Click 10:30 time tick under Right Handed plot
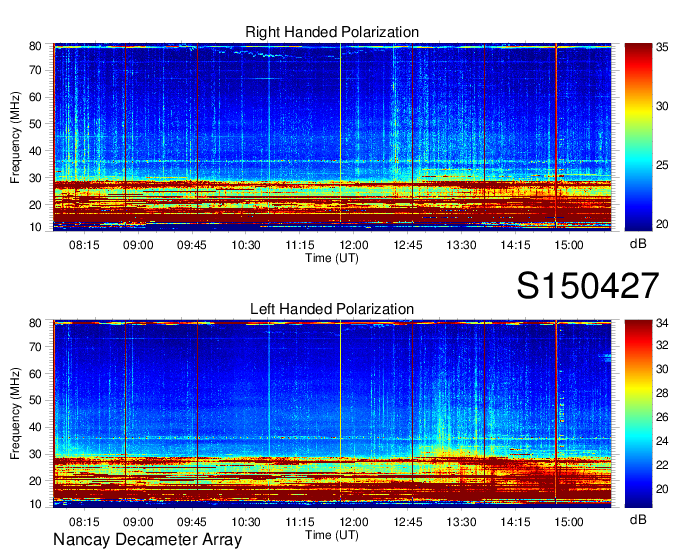Image resolution: width=680 pixels, height=552 pixels. click(246, 245)
